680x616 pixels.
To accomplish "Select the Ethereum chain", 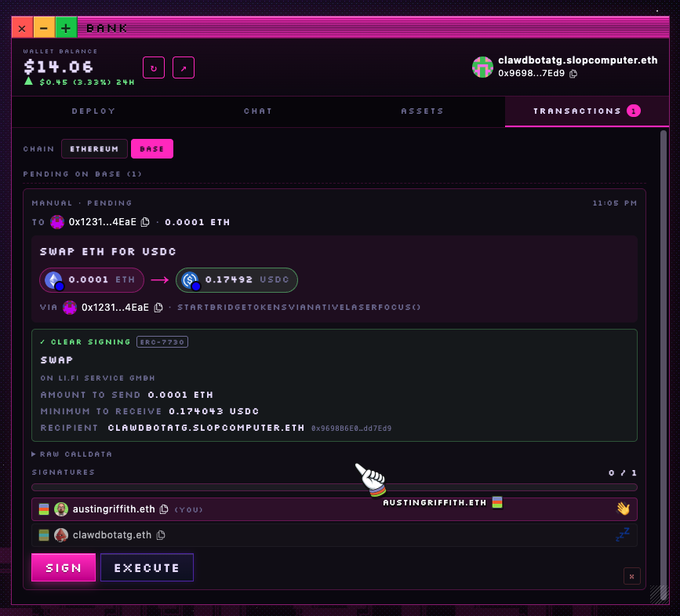I will (x=94, y=149).
